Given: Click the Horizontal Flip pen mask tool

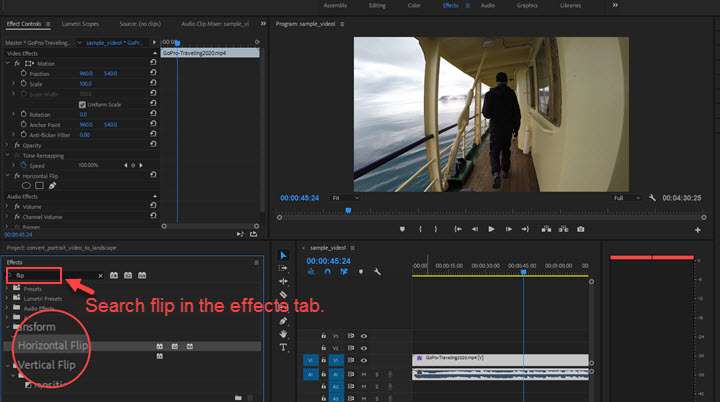Looking at the screenshot, I should [x=52, y=185].
